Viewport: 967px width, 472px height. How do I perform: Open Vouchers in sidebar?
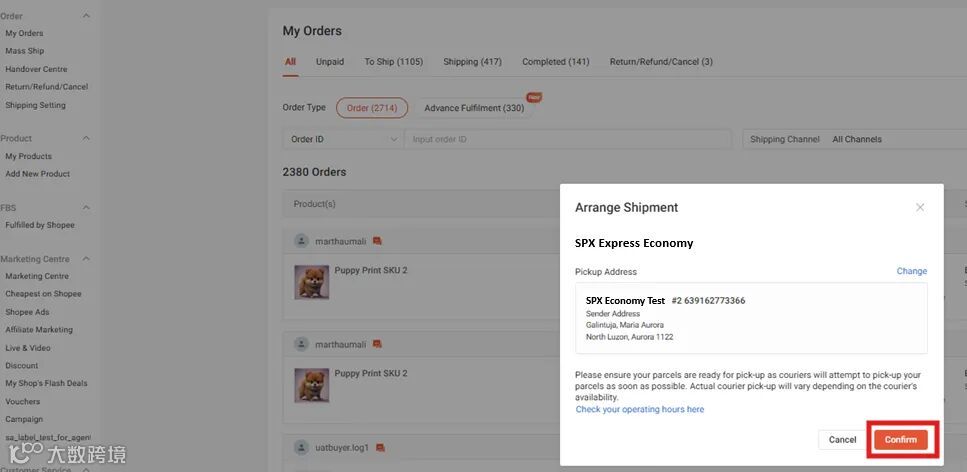pyautogui.click(x=23, y=402)
